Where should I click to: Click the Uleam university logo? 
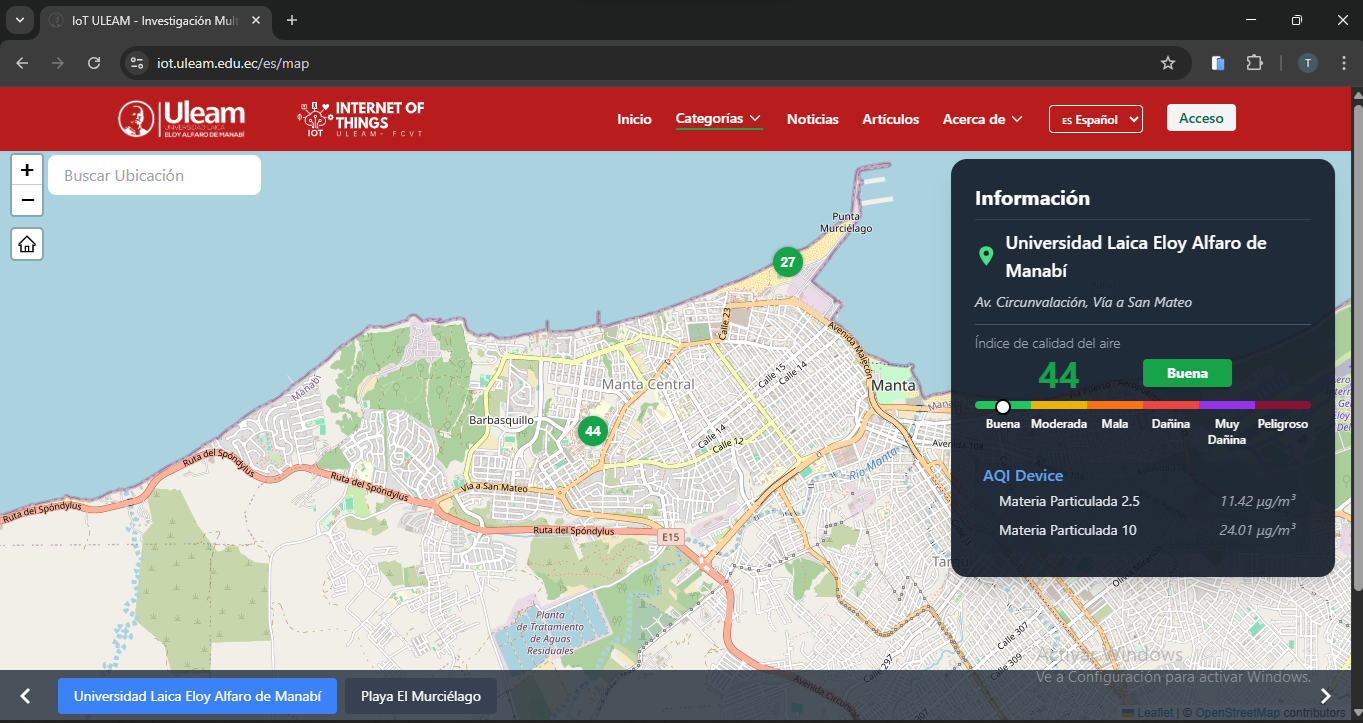tap(181, 119)
